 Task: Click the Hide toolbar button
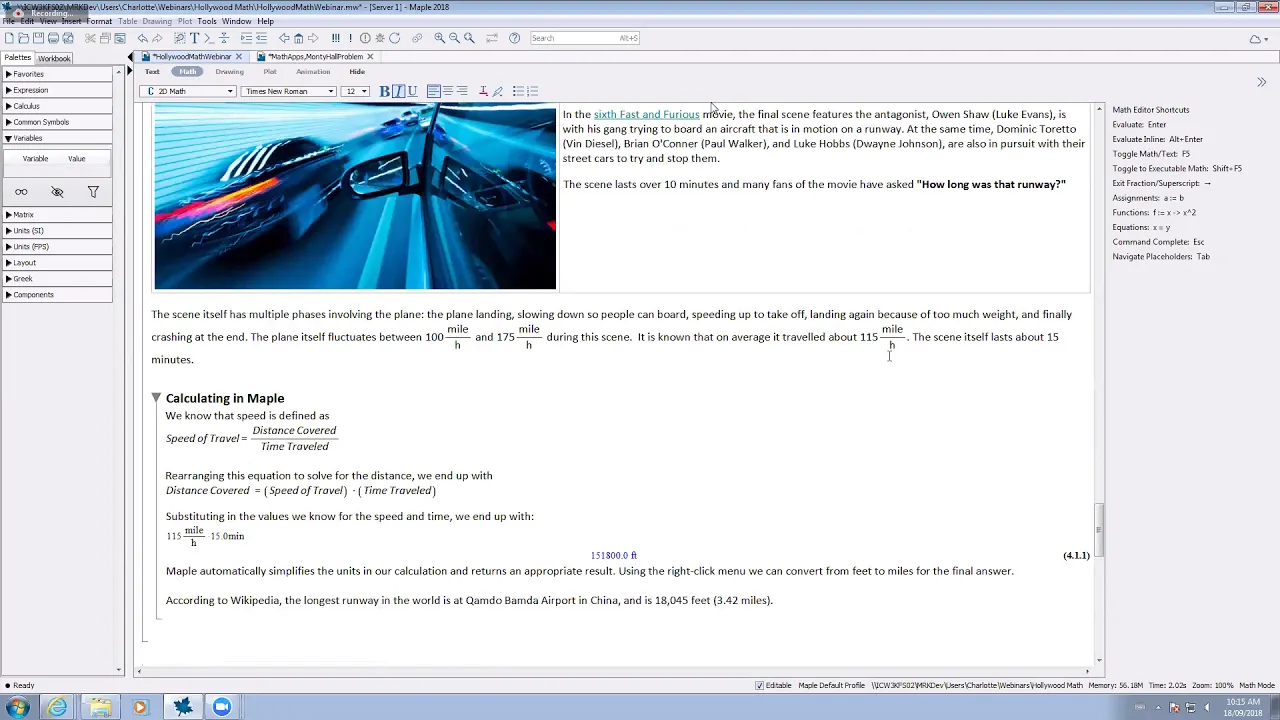(x=357, y=72)
